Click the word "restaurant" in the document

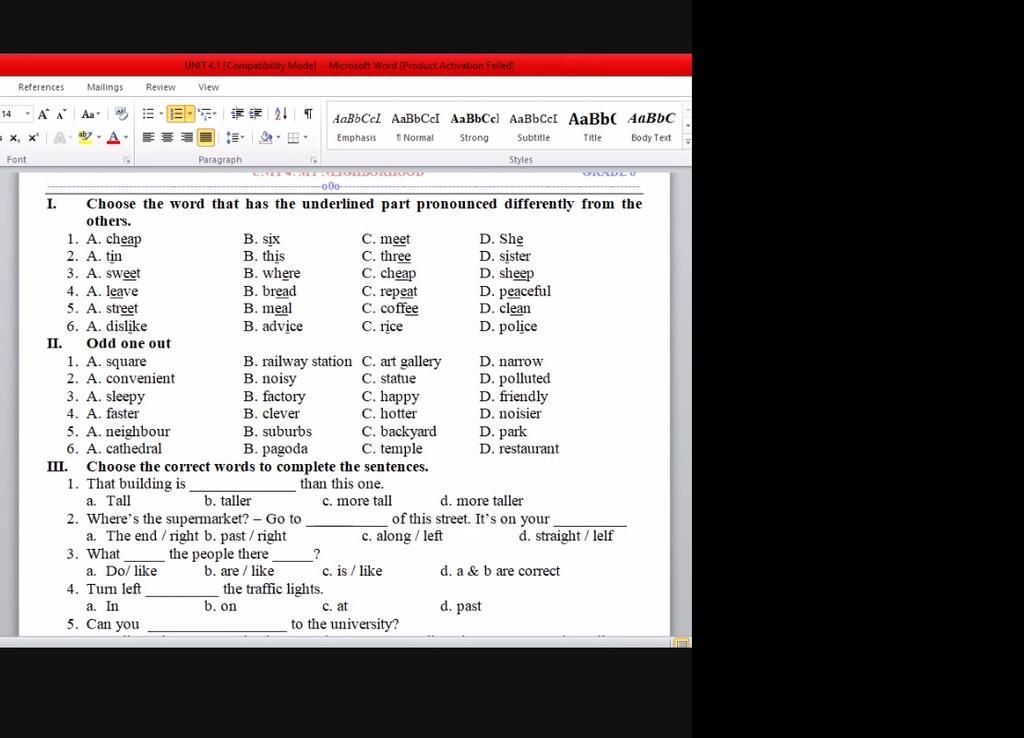pos(529,449)
